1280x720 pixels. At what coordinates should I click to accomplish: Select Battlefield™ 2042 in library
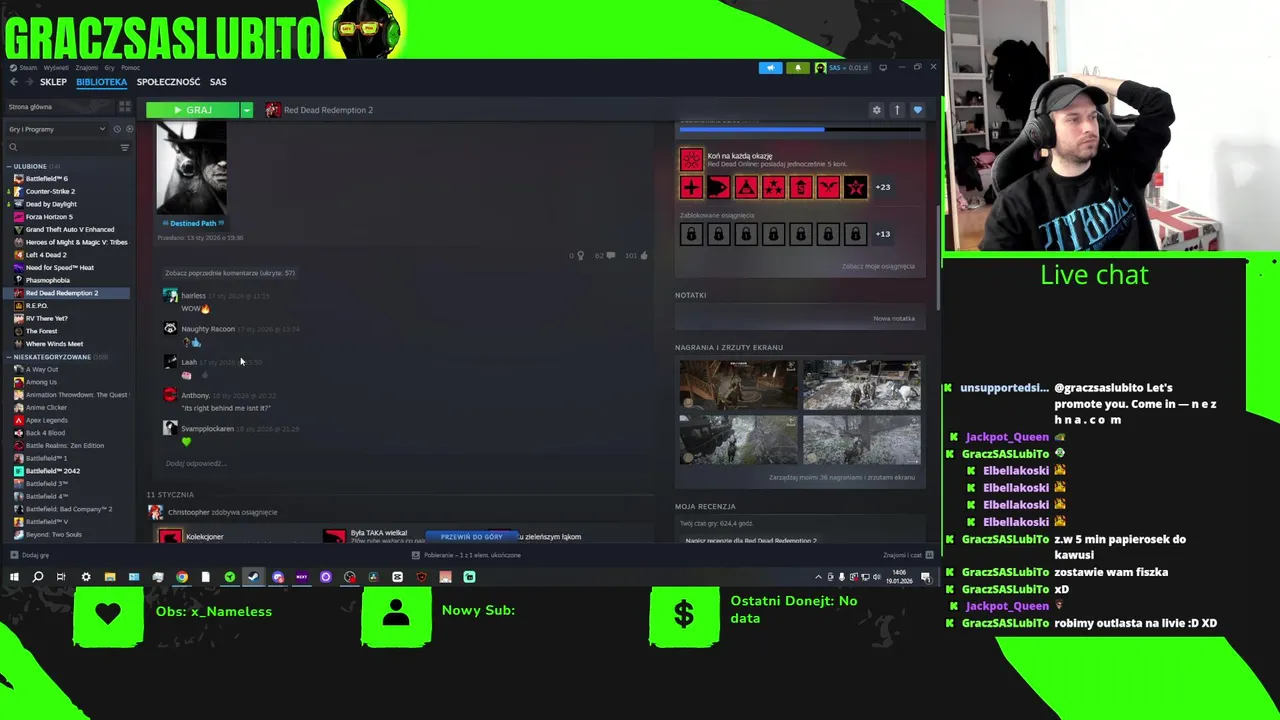pos(52,471)
